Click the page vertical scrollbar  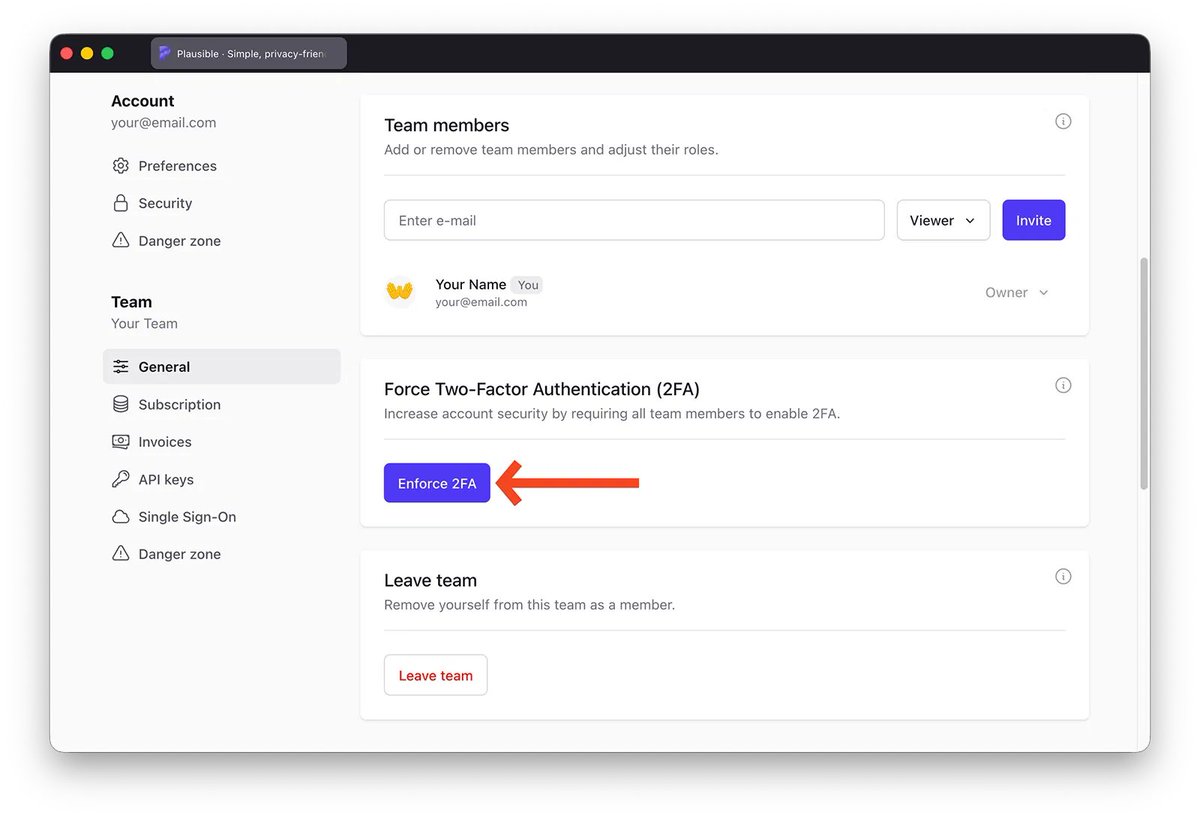point(1144,373)
